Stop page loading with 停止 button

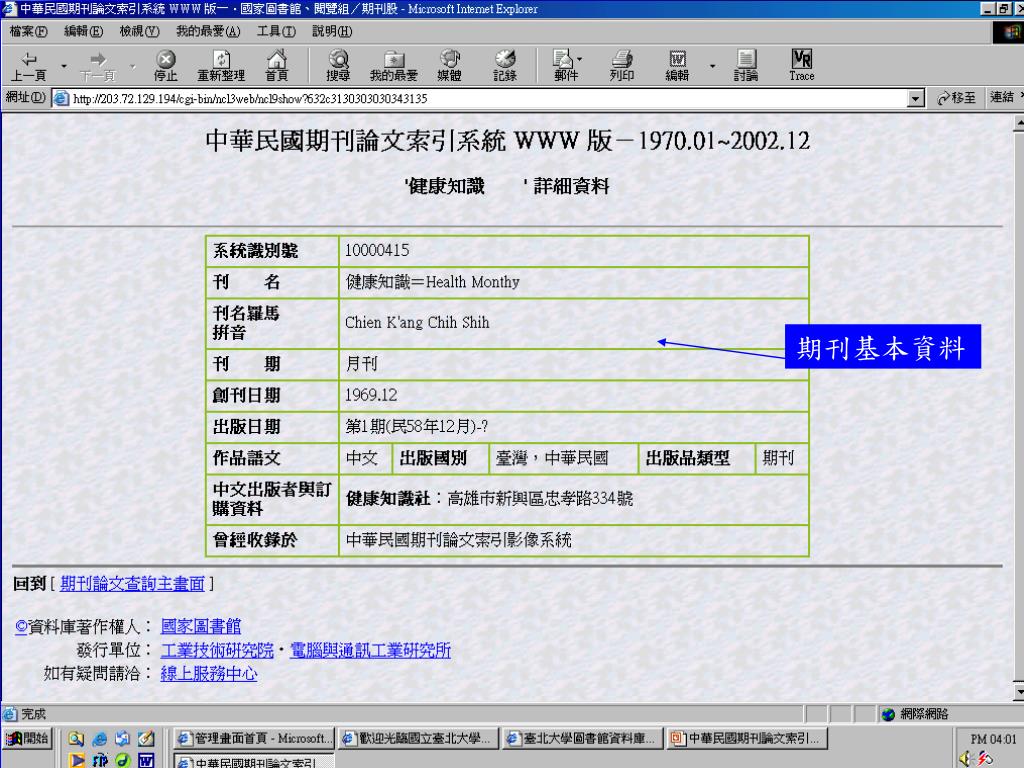(166, 66)
